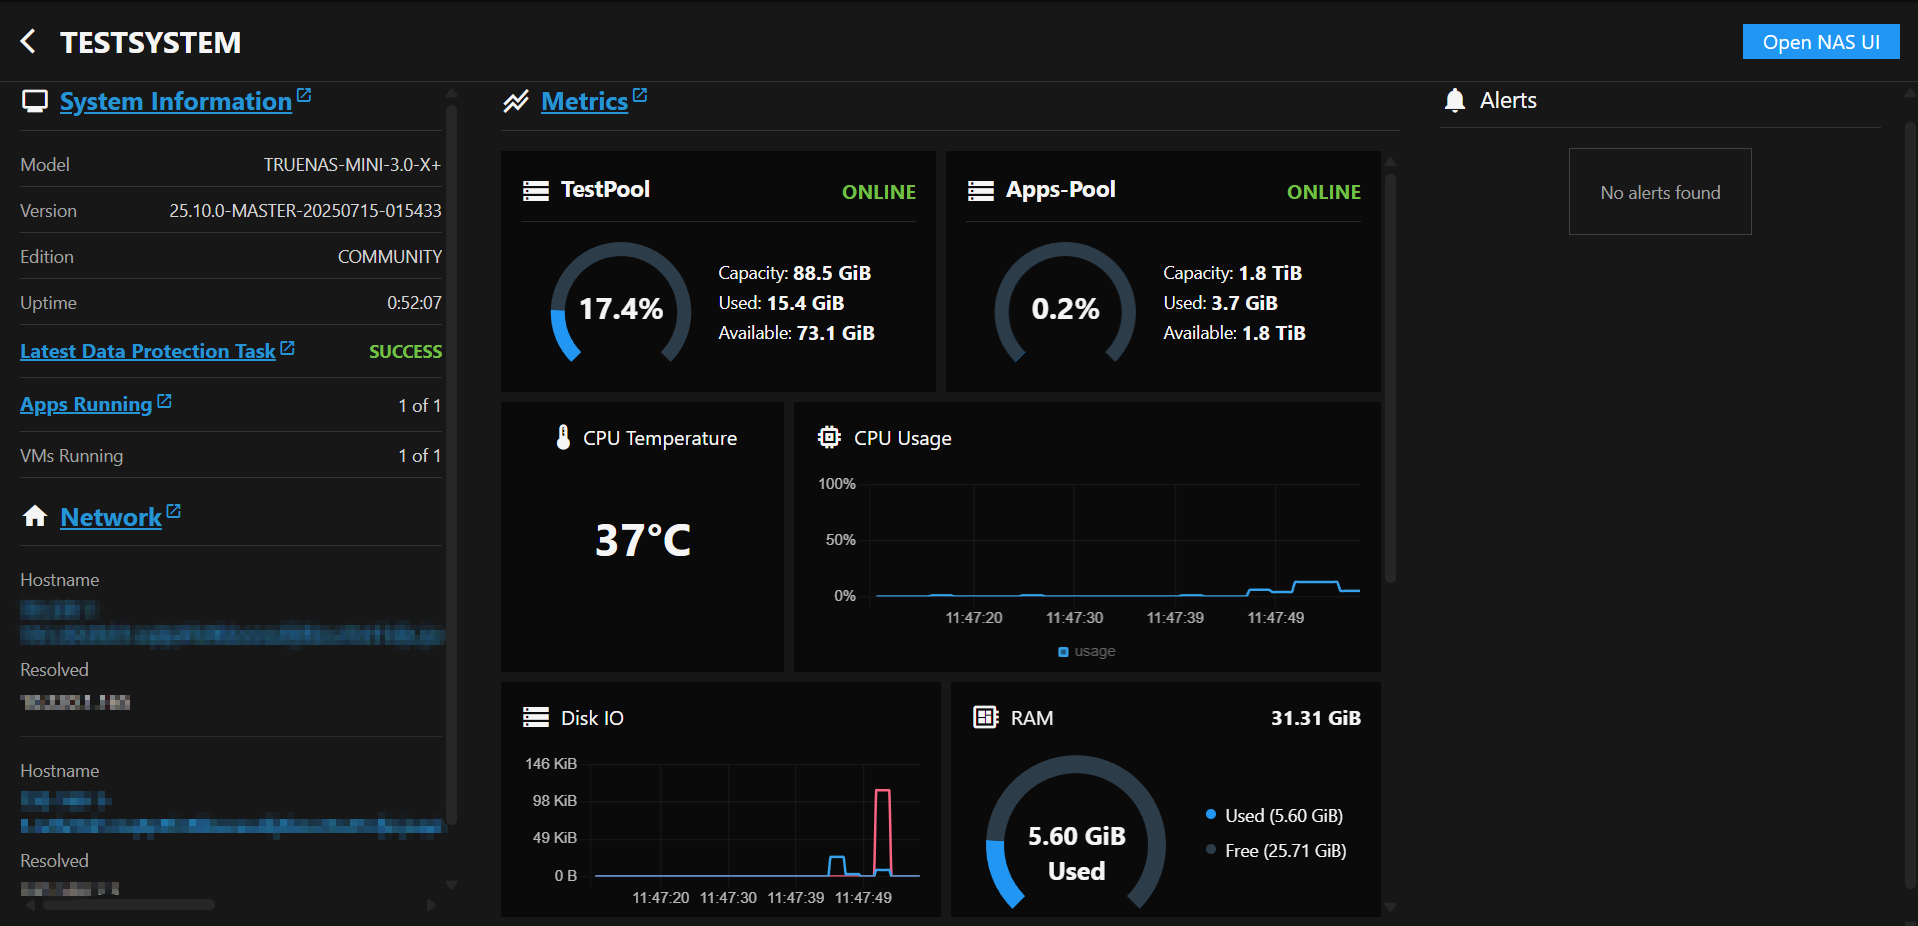Click the monitor icon beside System Information
This screenshot has width=1918, height=926.
35,100
